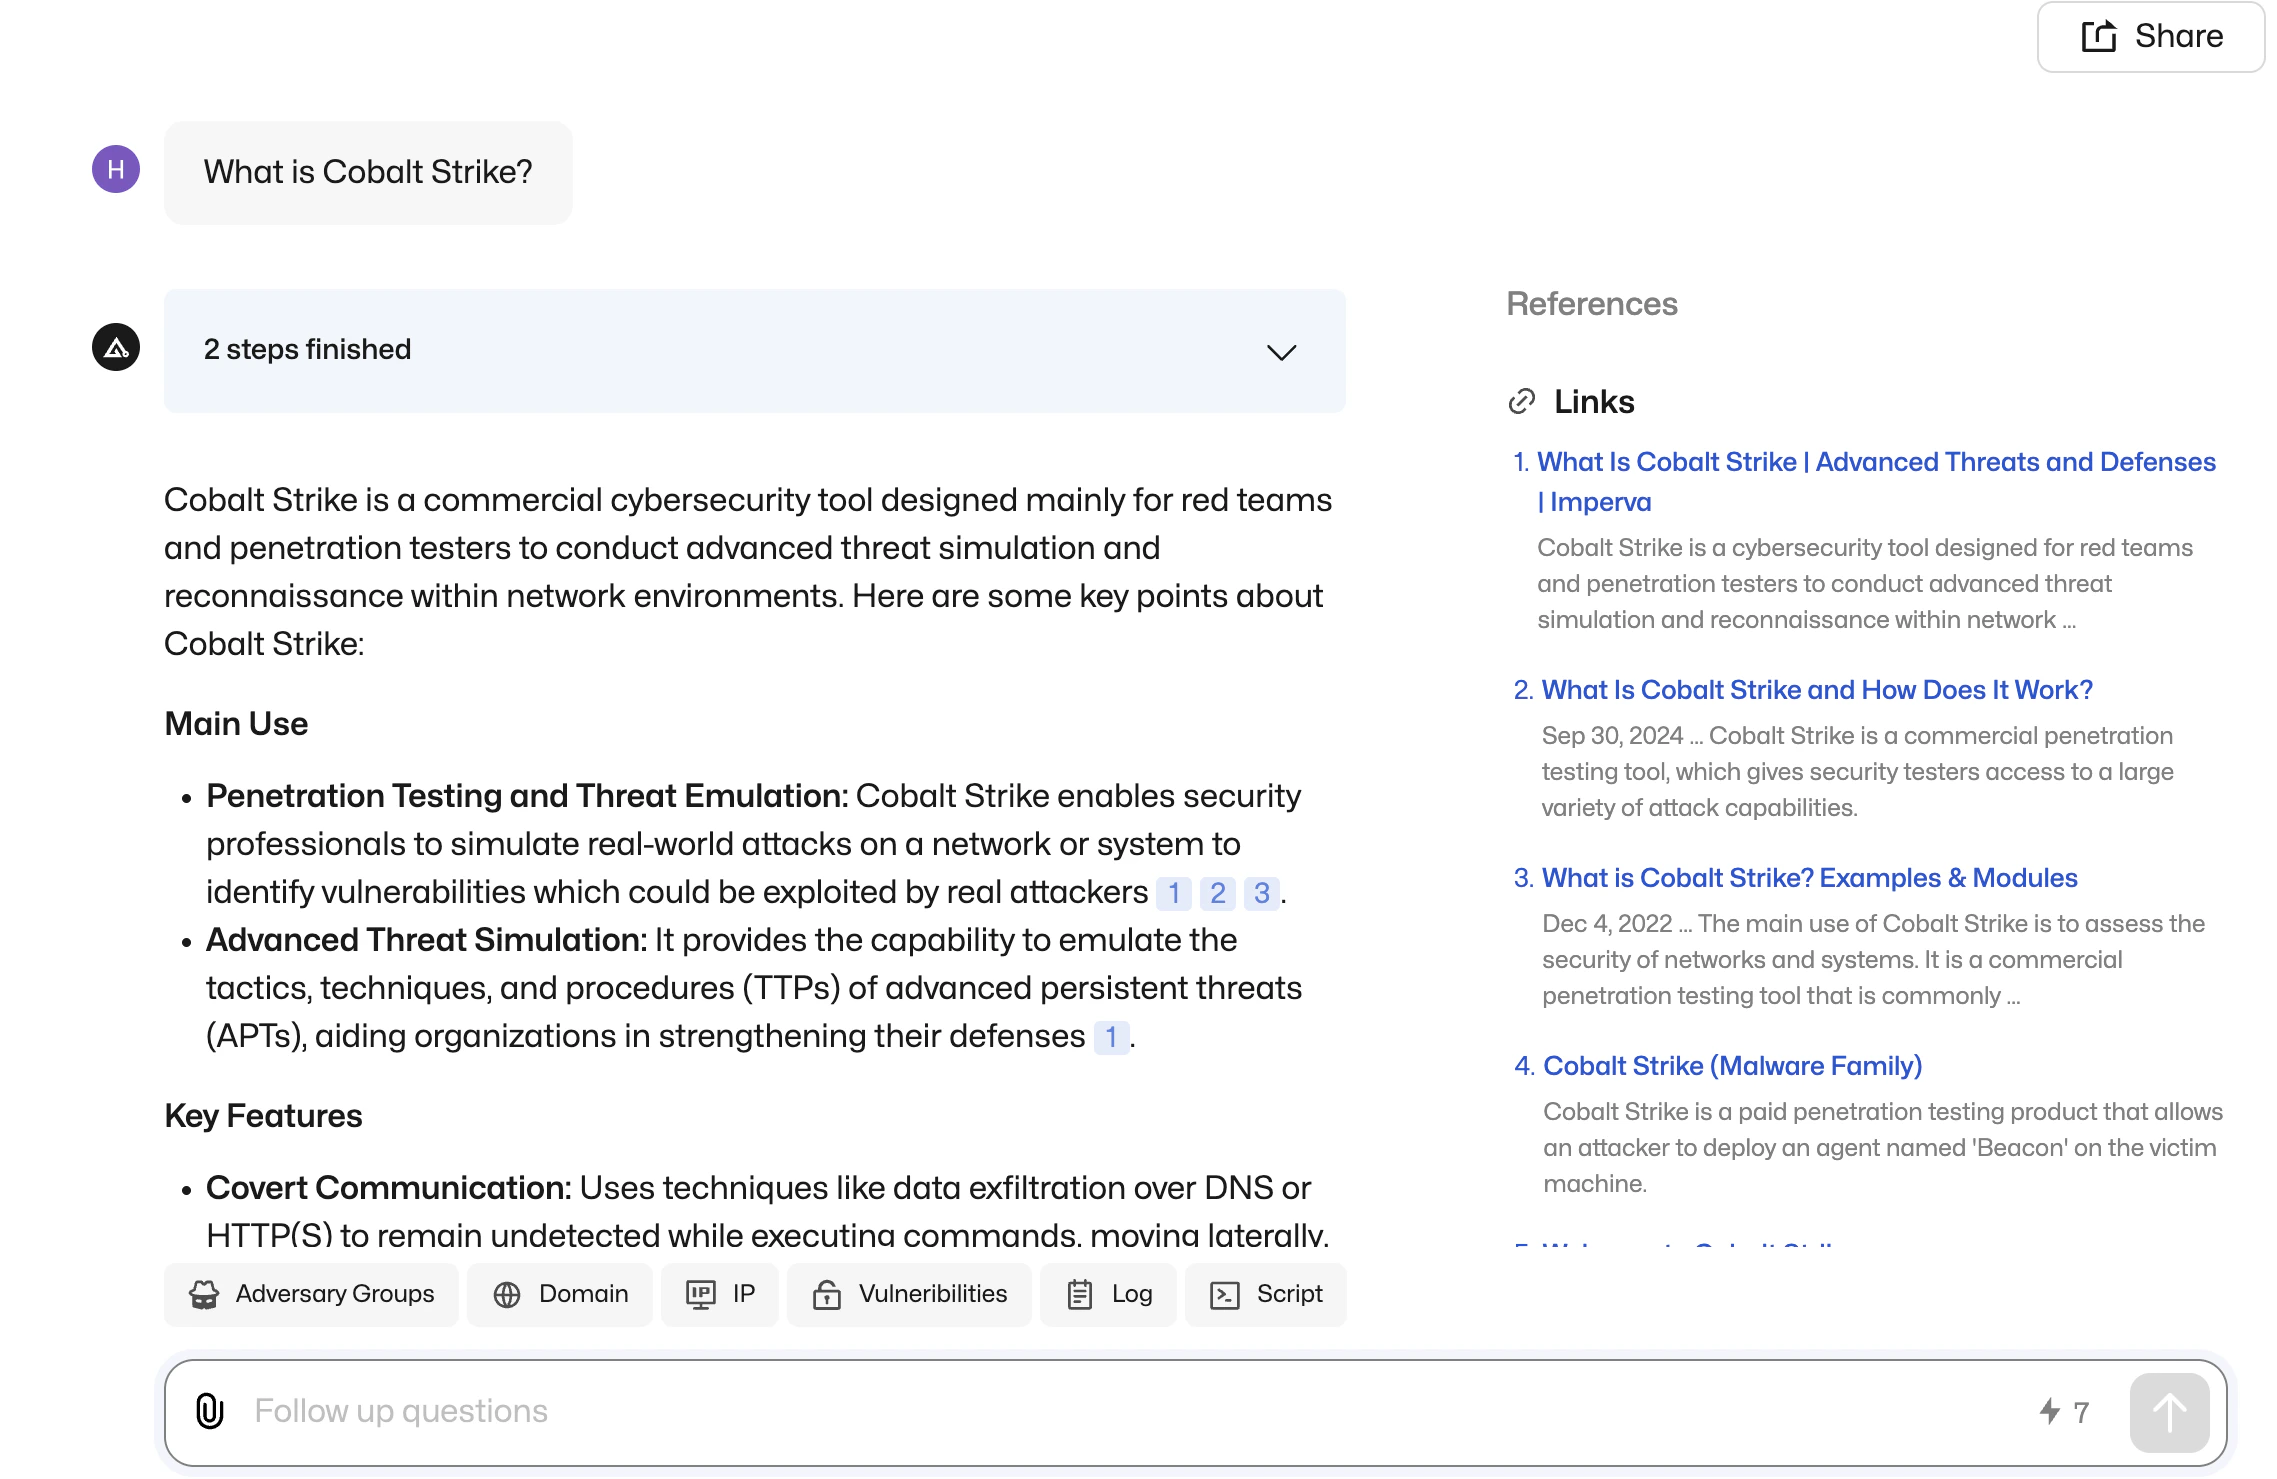Screen dimensions: 2277x1479
Task: Open Cobalt Strike (Malware Family) link
Action: coord(1732,1066)
